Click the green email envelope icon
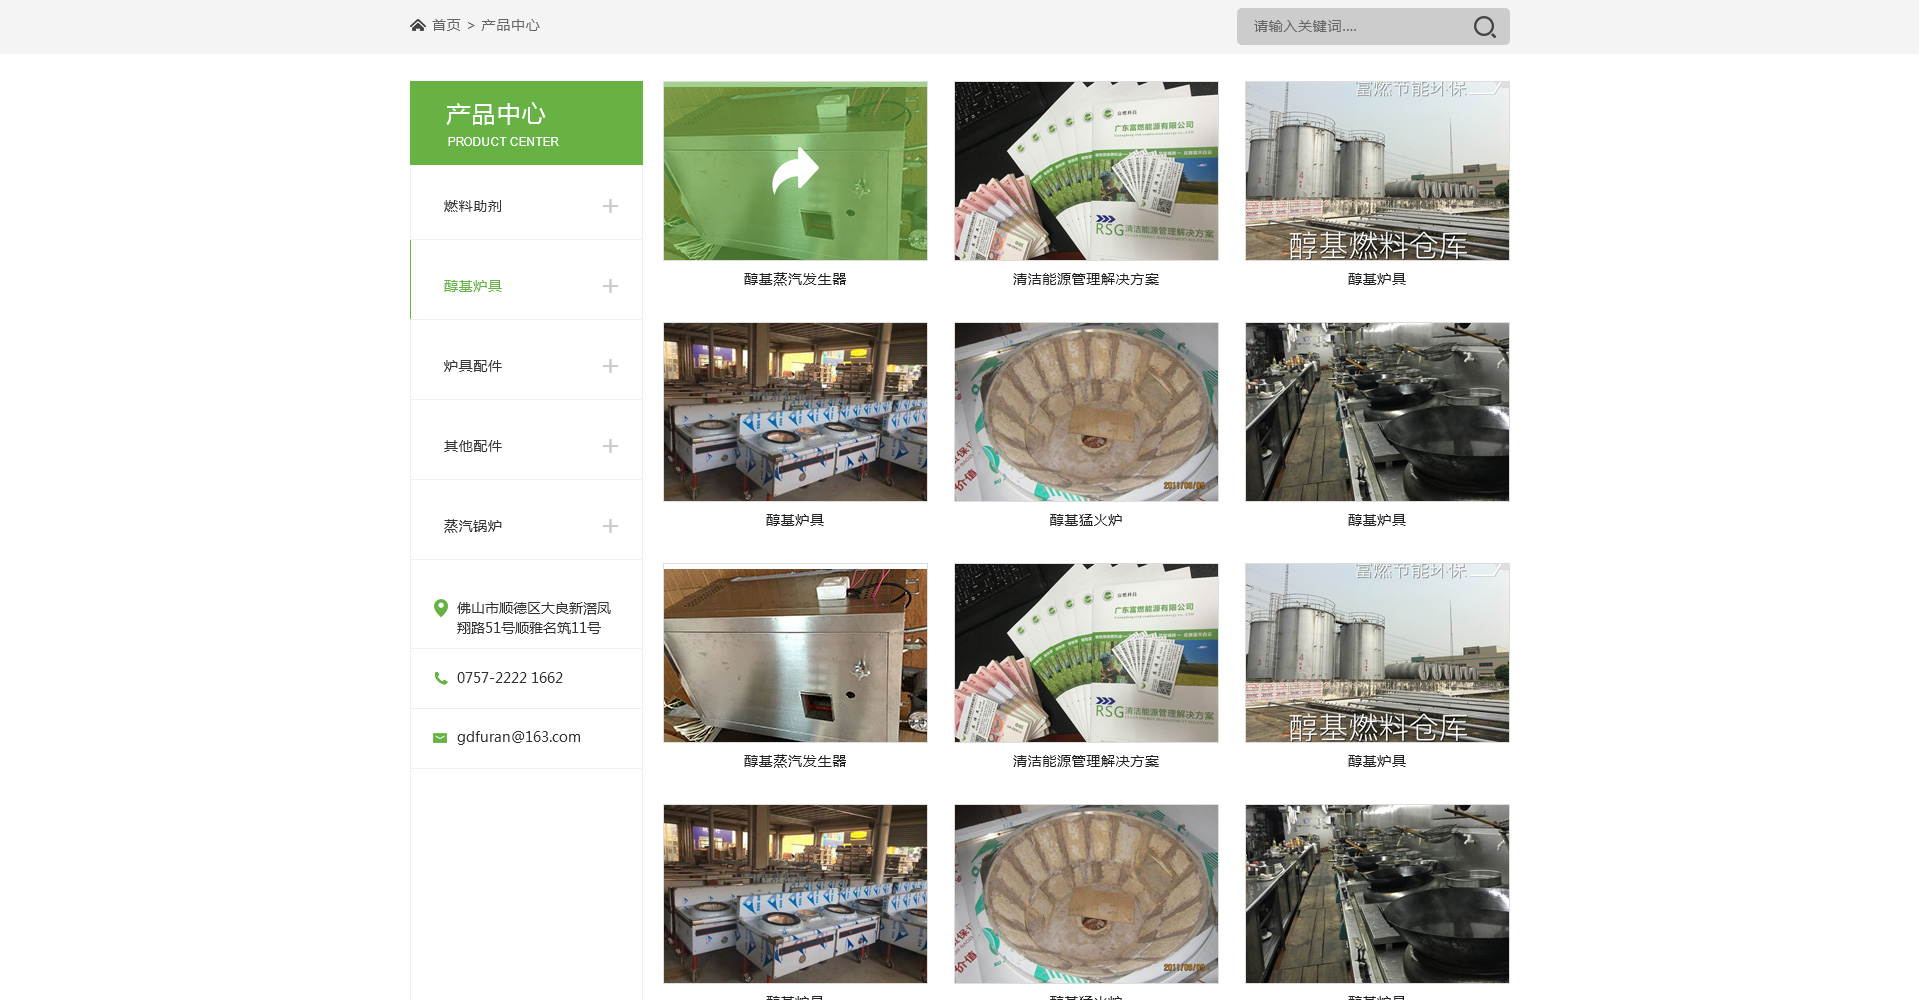The image size is (1920, 1000). click(x=440, y=738)
